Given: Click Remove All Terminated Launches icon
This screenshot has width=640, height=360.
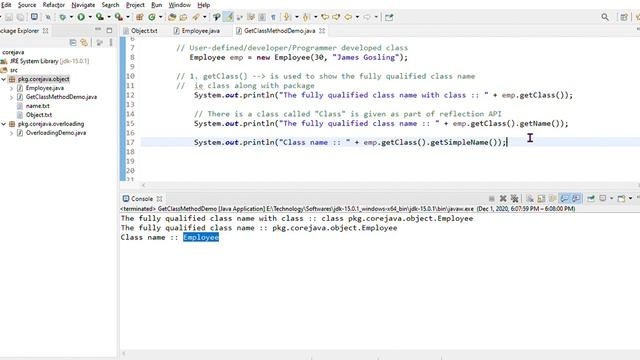Looking at the screenshot, I should pyautogui.click(x=515, y=198).
